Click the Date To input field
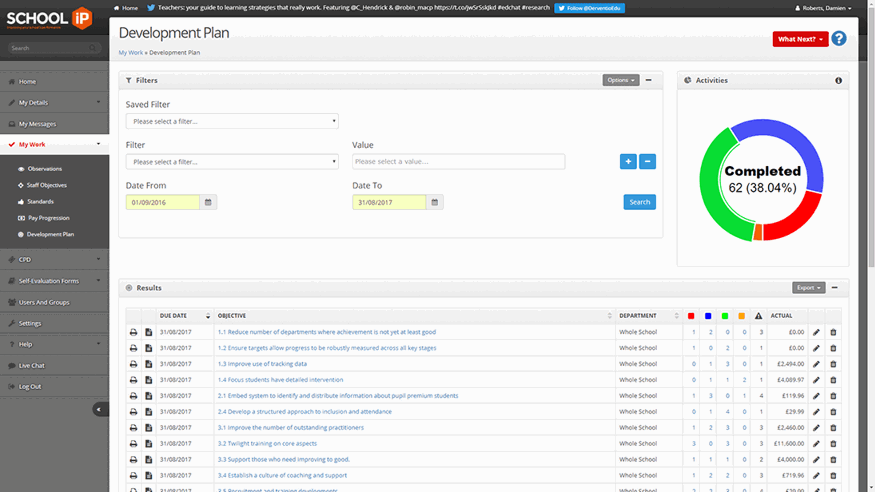 [x=389, y=202]
